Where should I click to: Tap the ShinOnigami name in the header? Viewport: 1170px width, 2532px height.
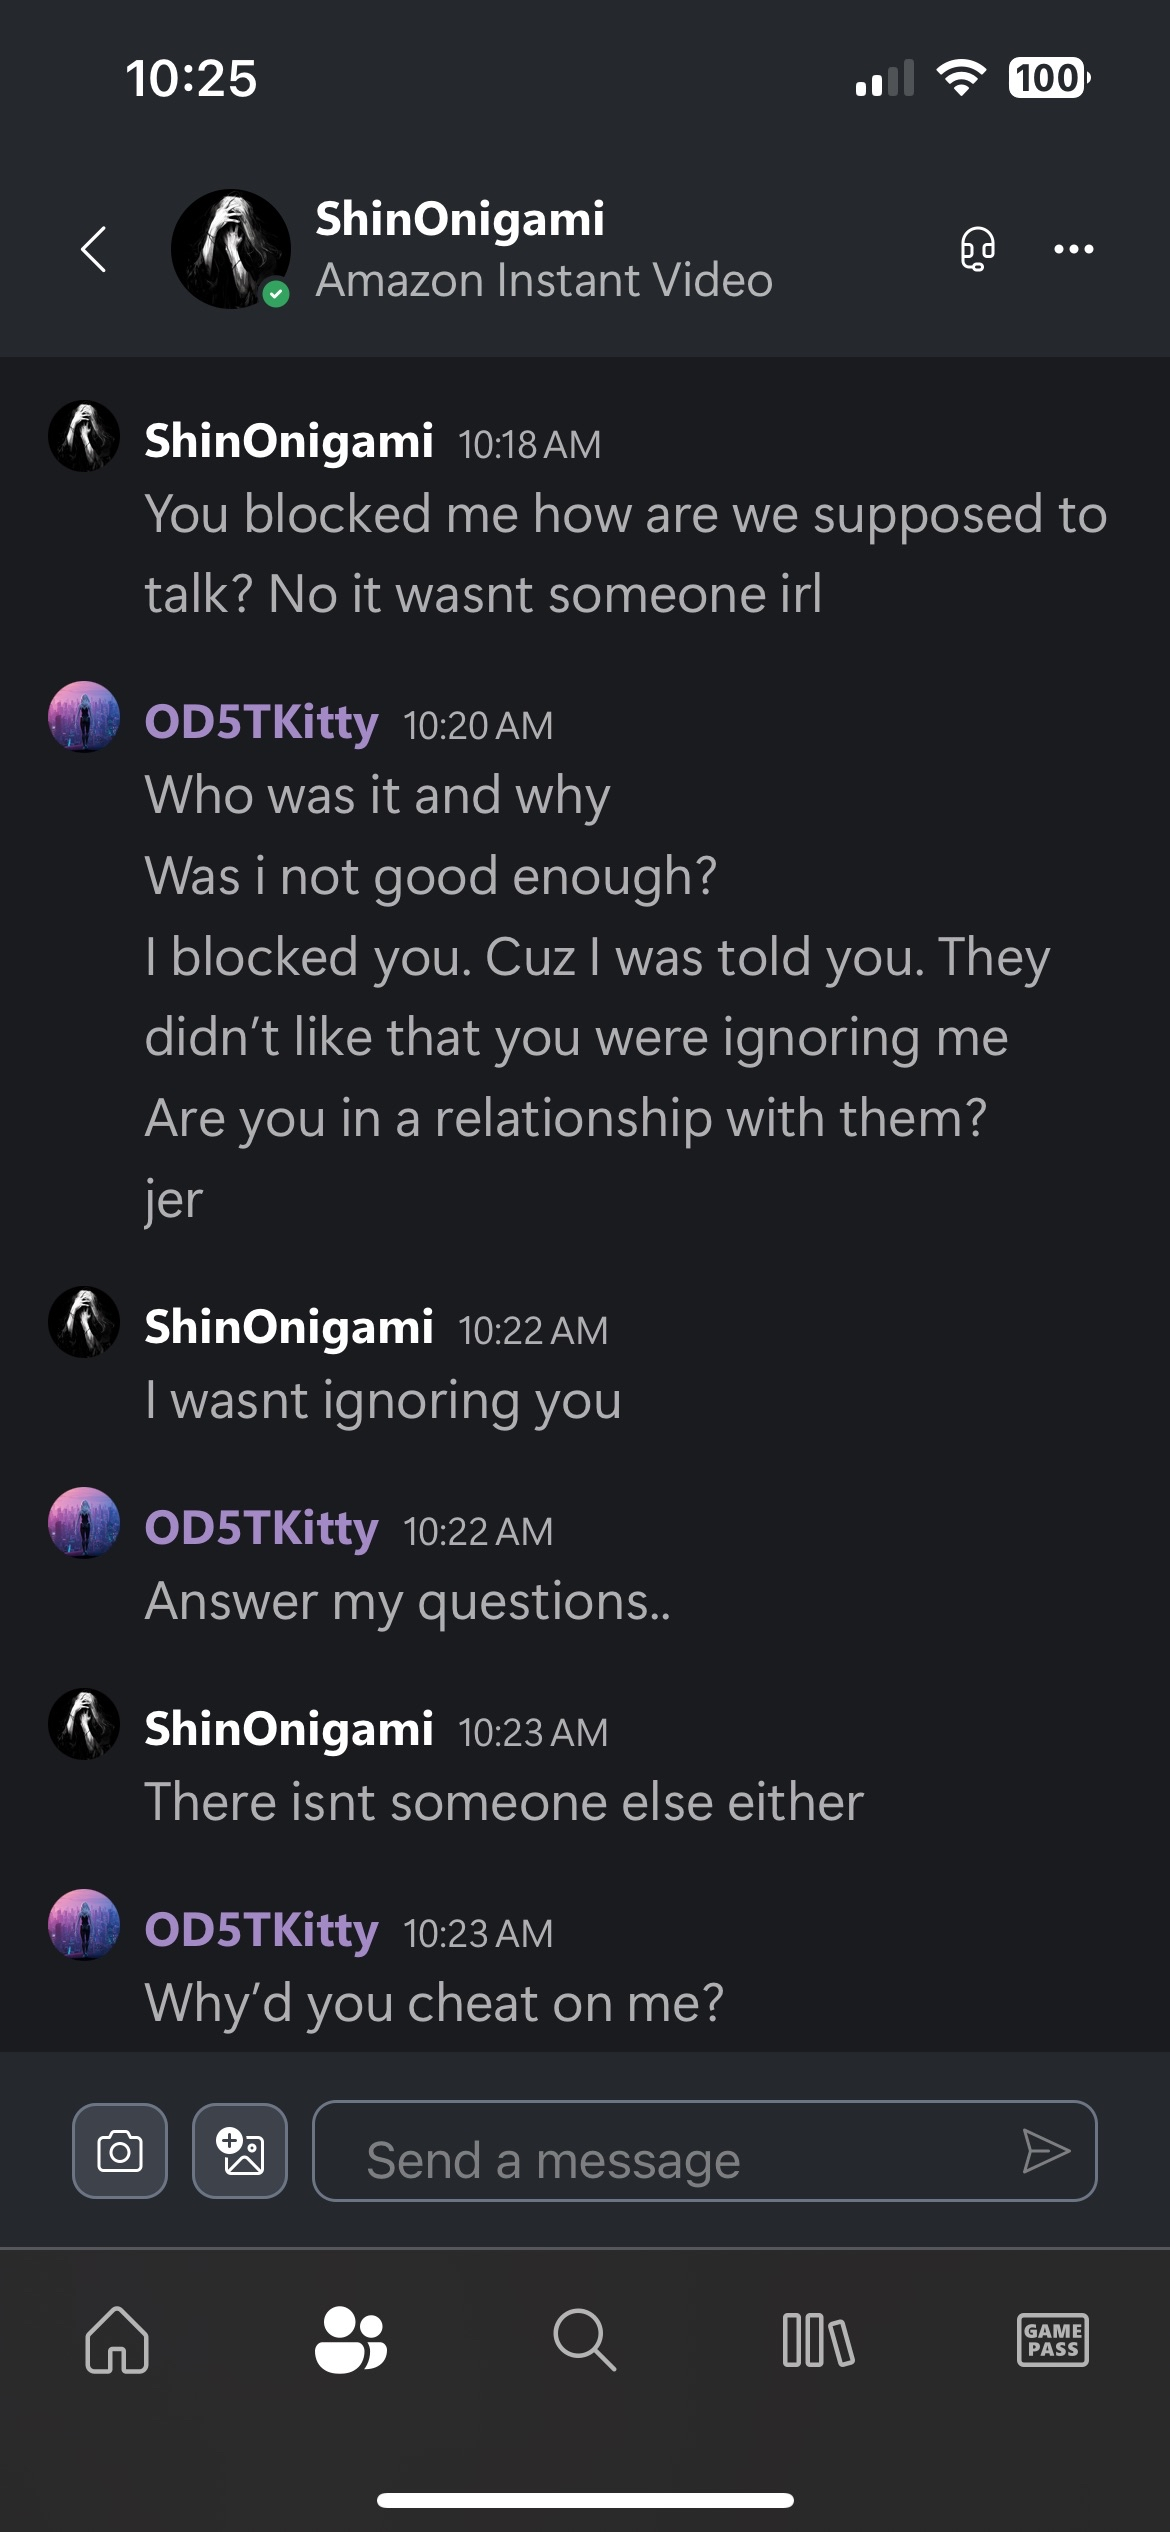point(460,219)
